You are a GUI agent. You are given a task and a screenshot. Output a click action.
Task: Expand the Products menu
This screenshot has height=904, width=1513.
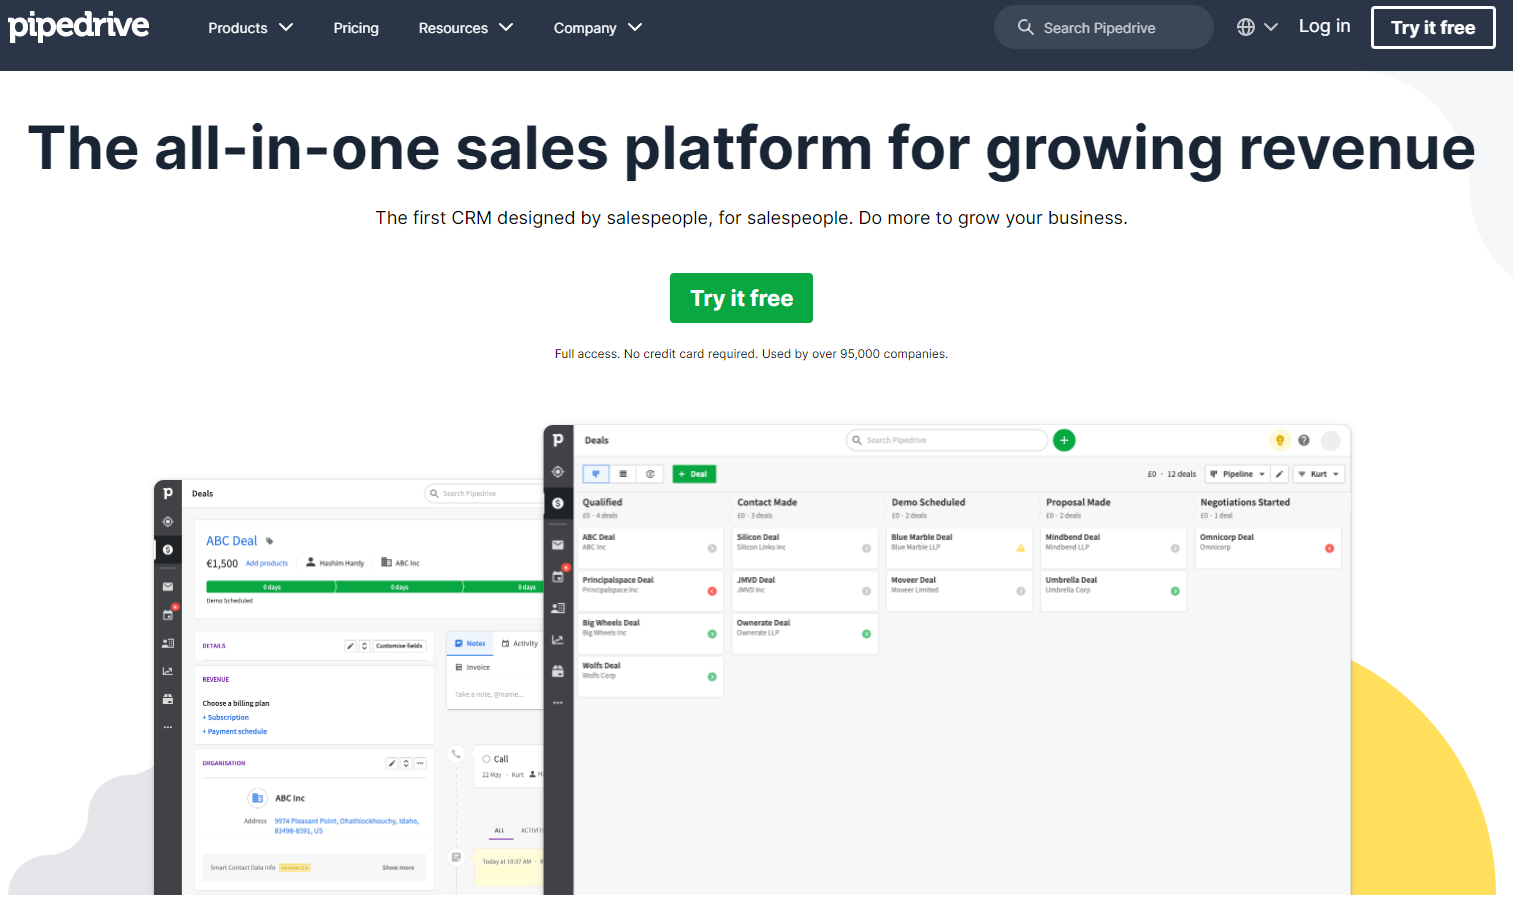pyautogui.click(x=250, y=28)
